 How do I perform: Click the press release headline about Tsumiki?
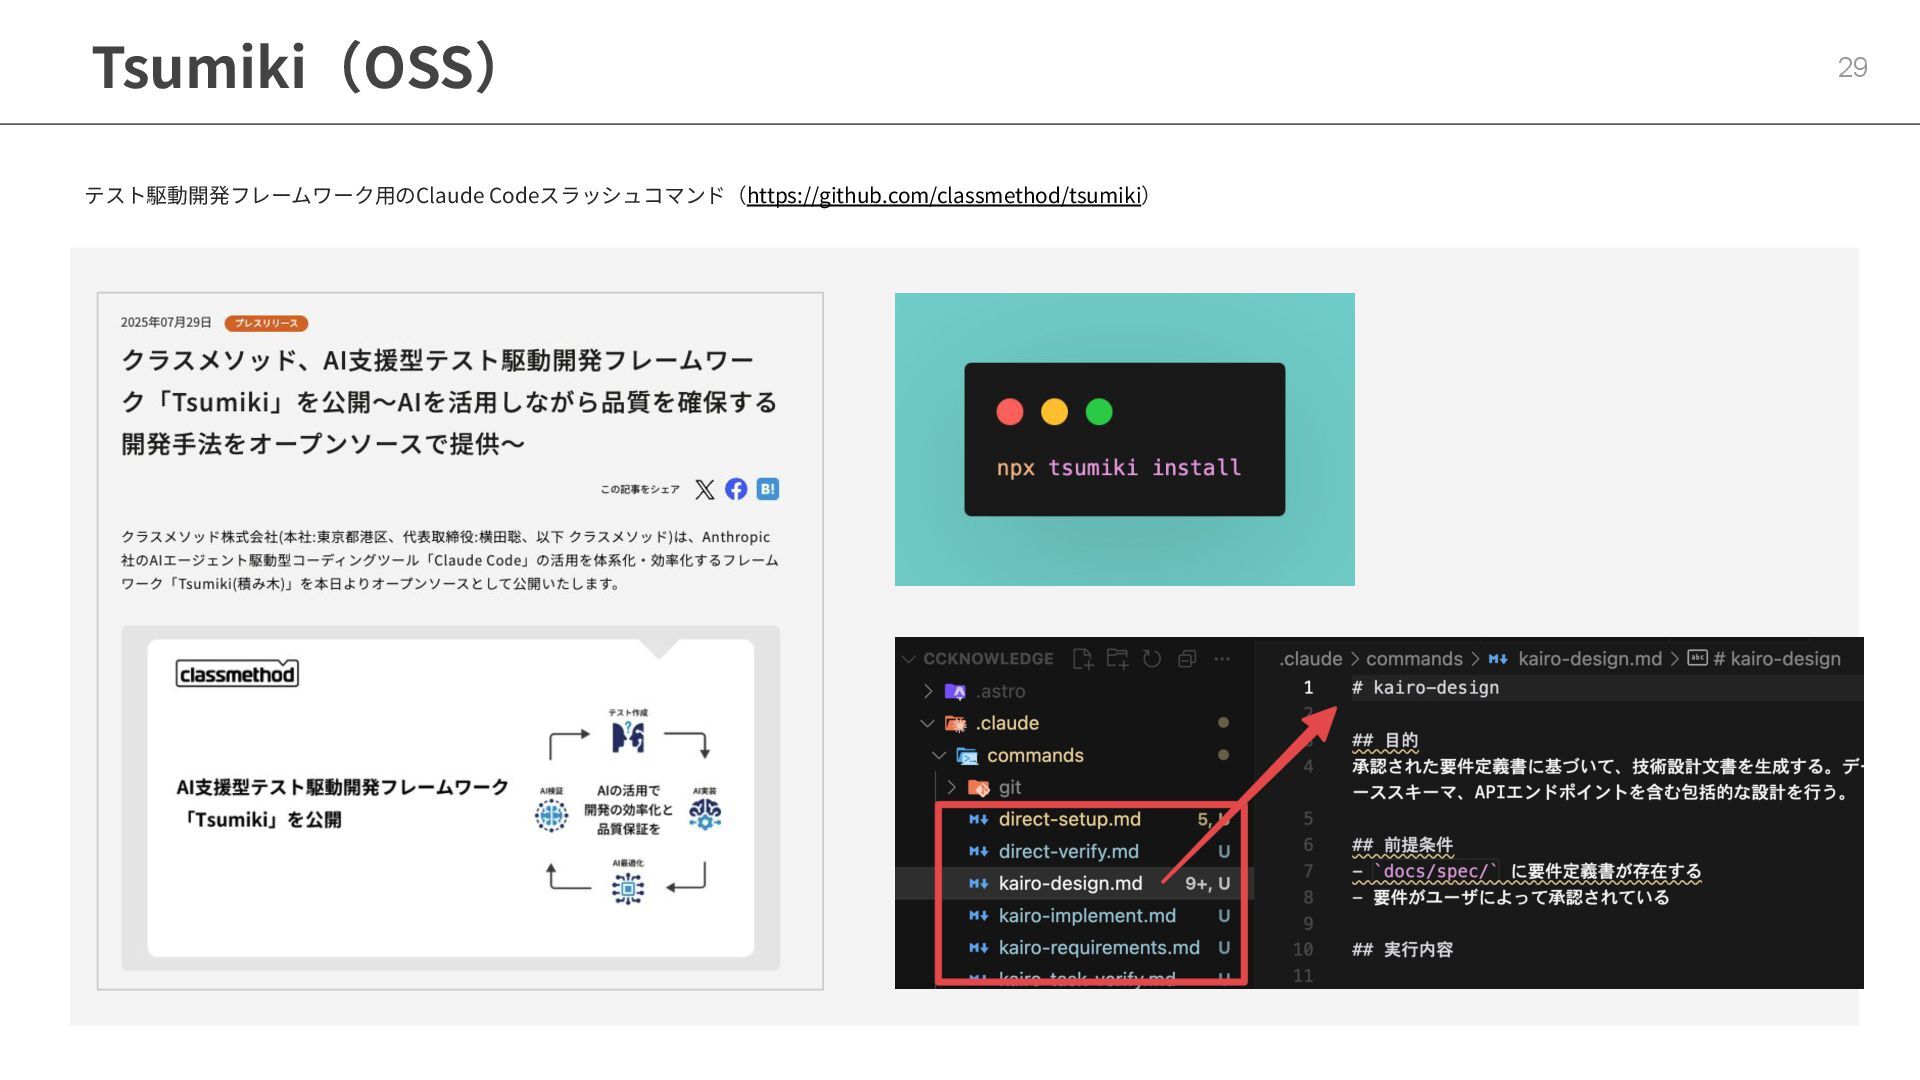(x=449, y=401)
